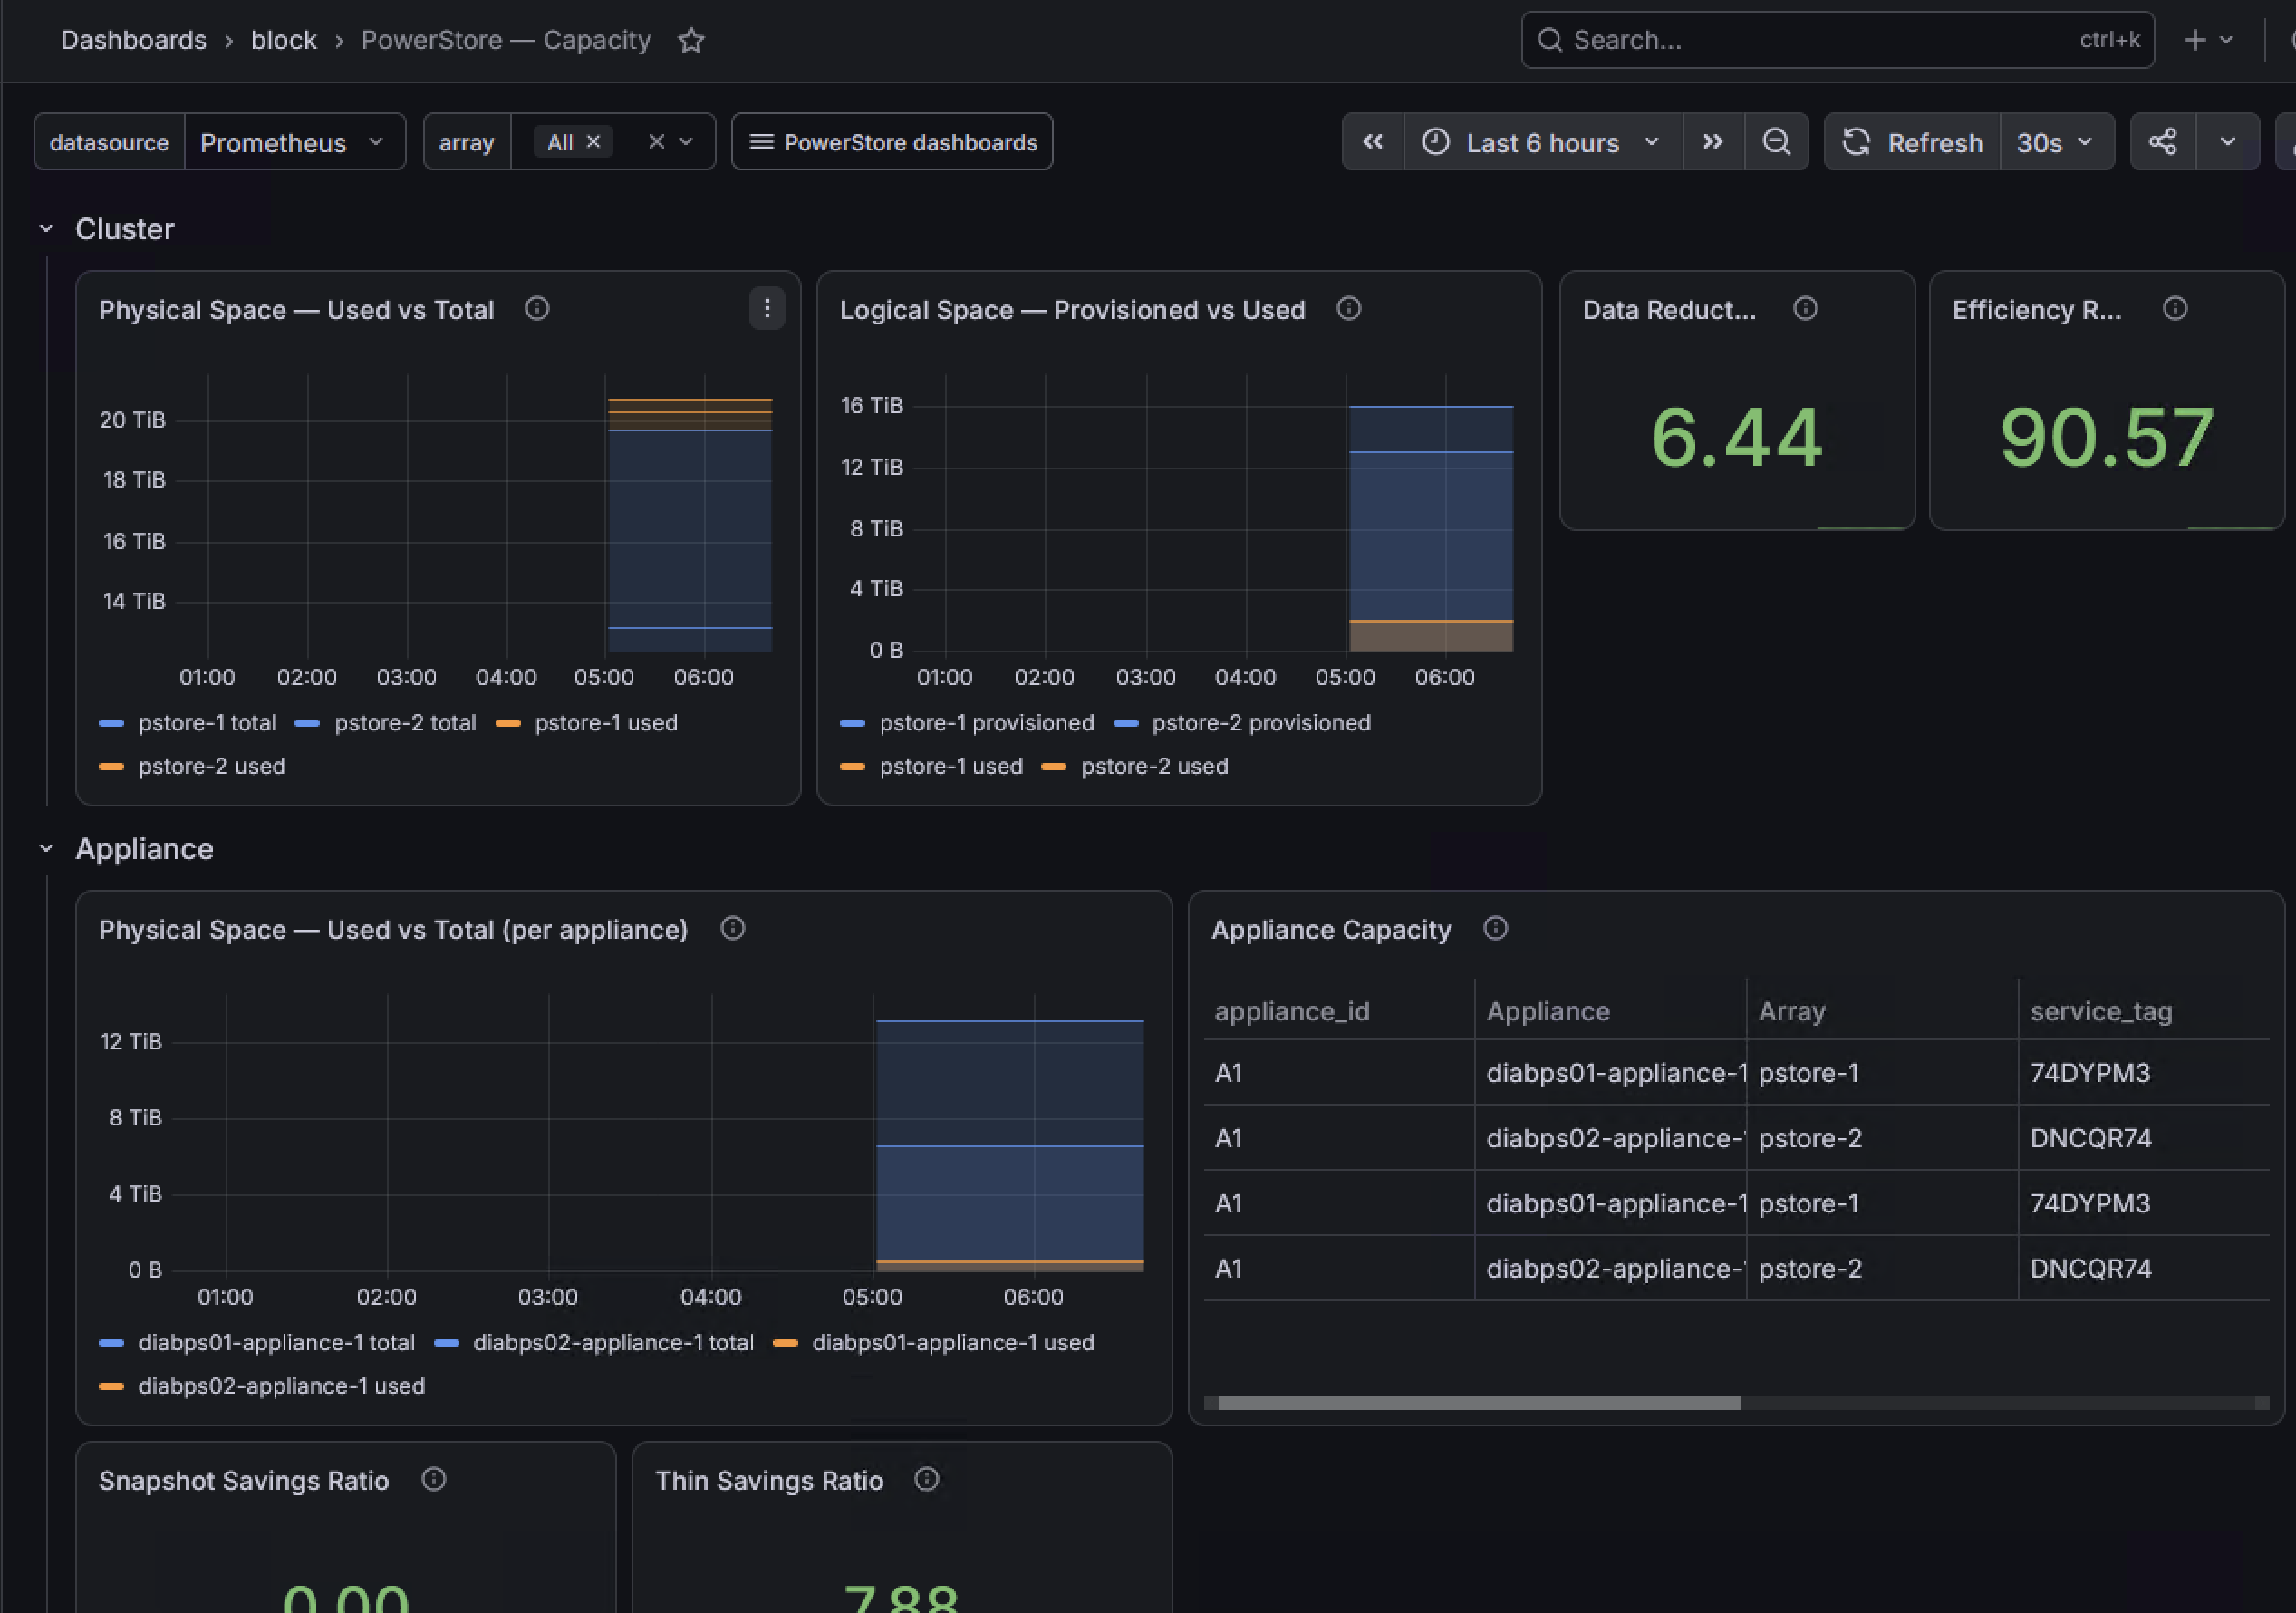Open the Prometheus datasource dropdown

pyautogui.click(x=294, y=142)
